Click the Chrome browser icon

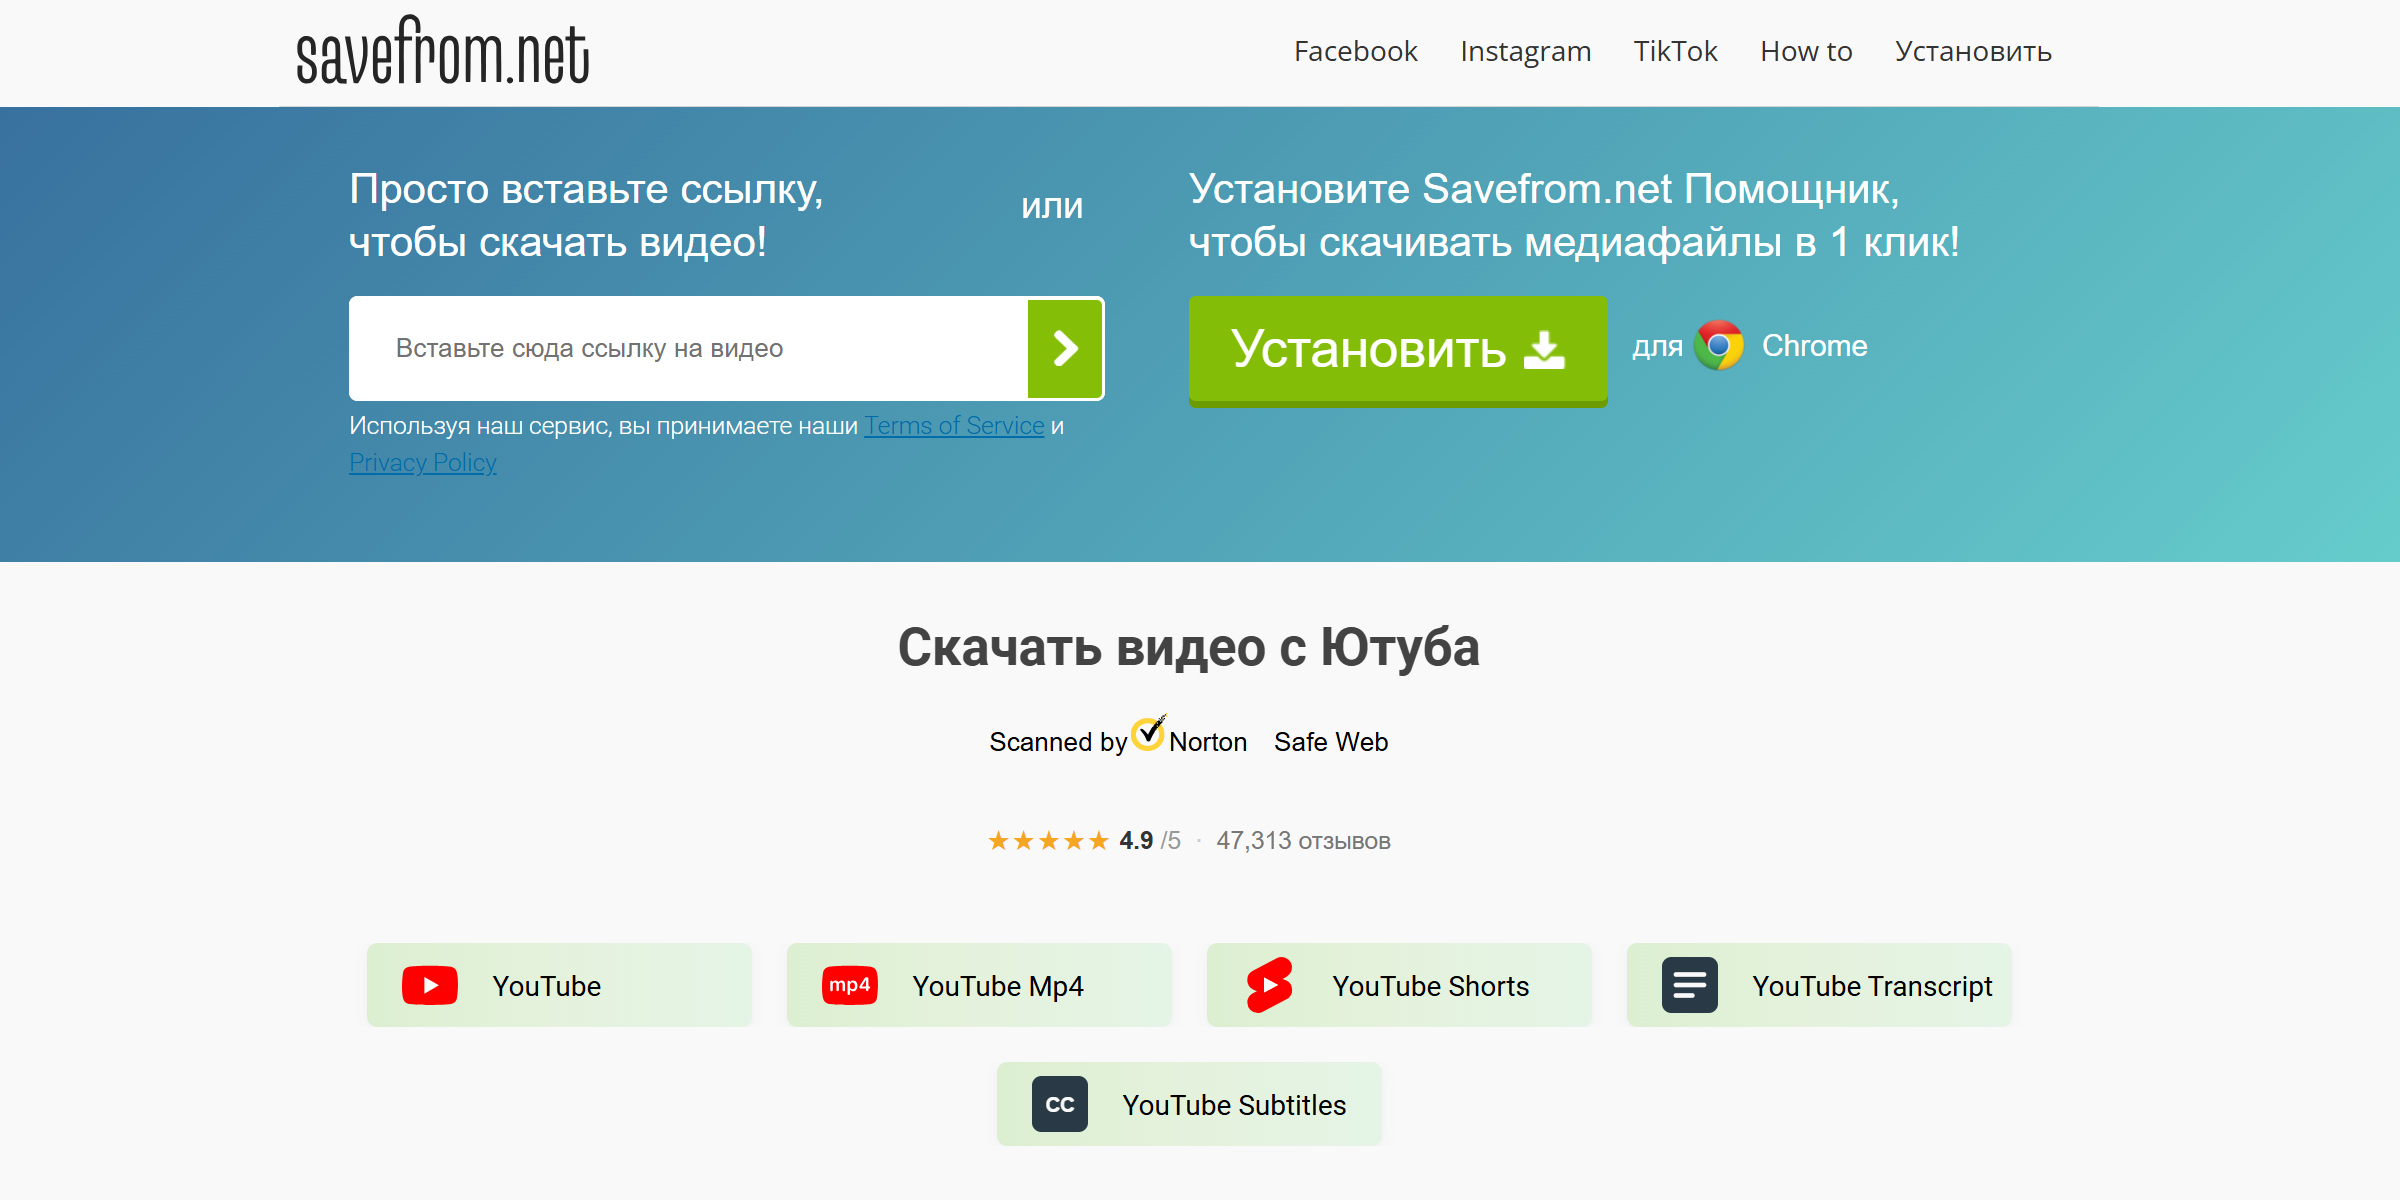(x=1719, y=345)
